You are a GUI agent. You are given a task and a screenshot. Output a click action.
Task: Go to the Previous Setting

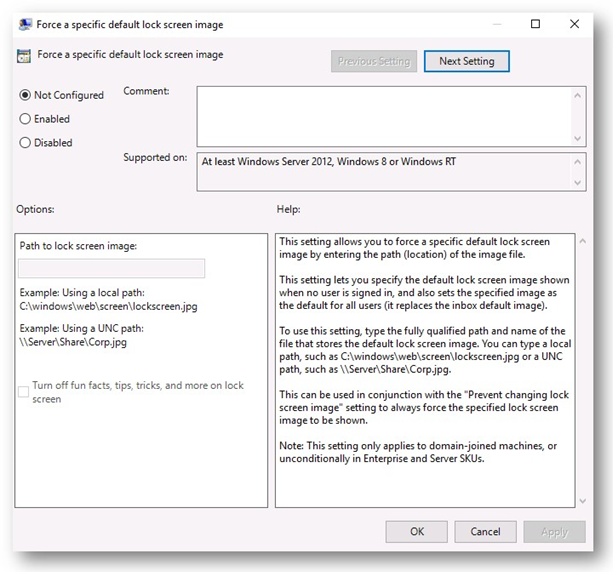(373, 61)
